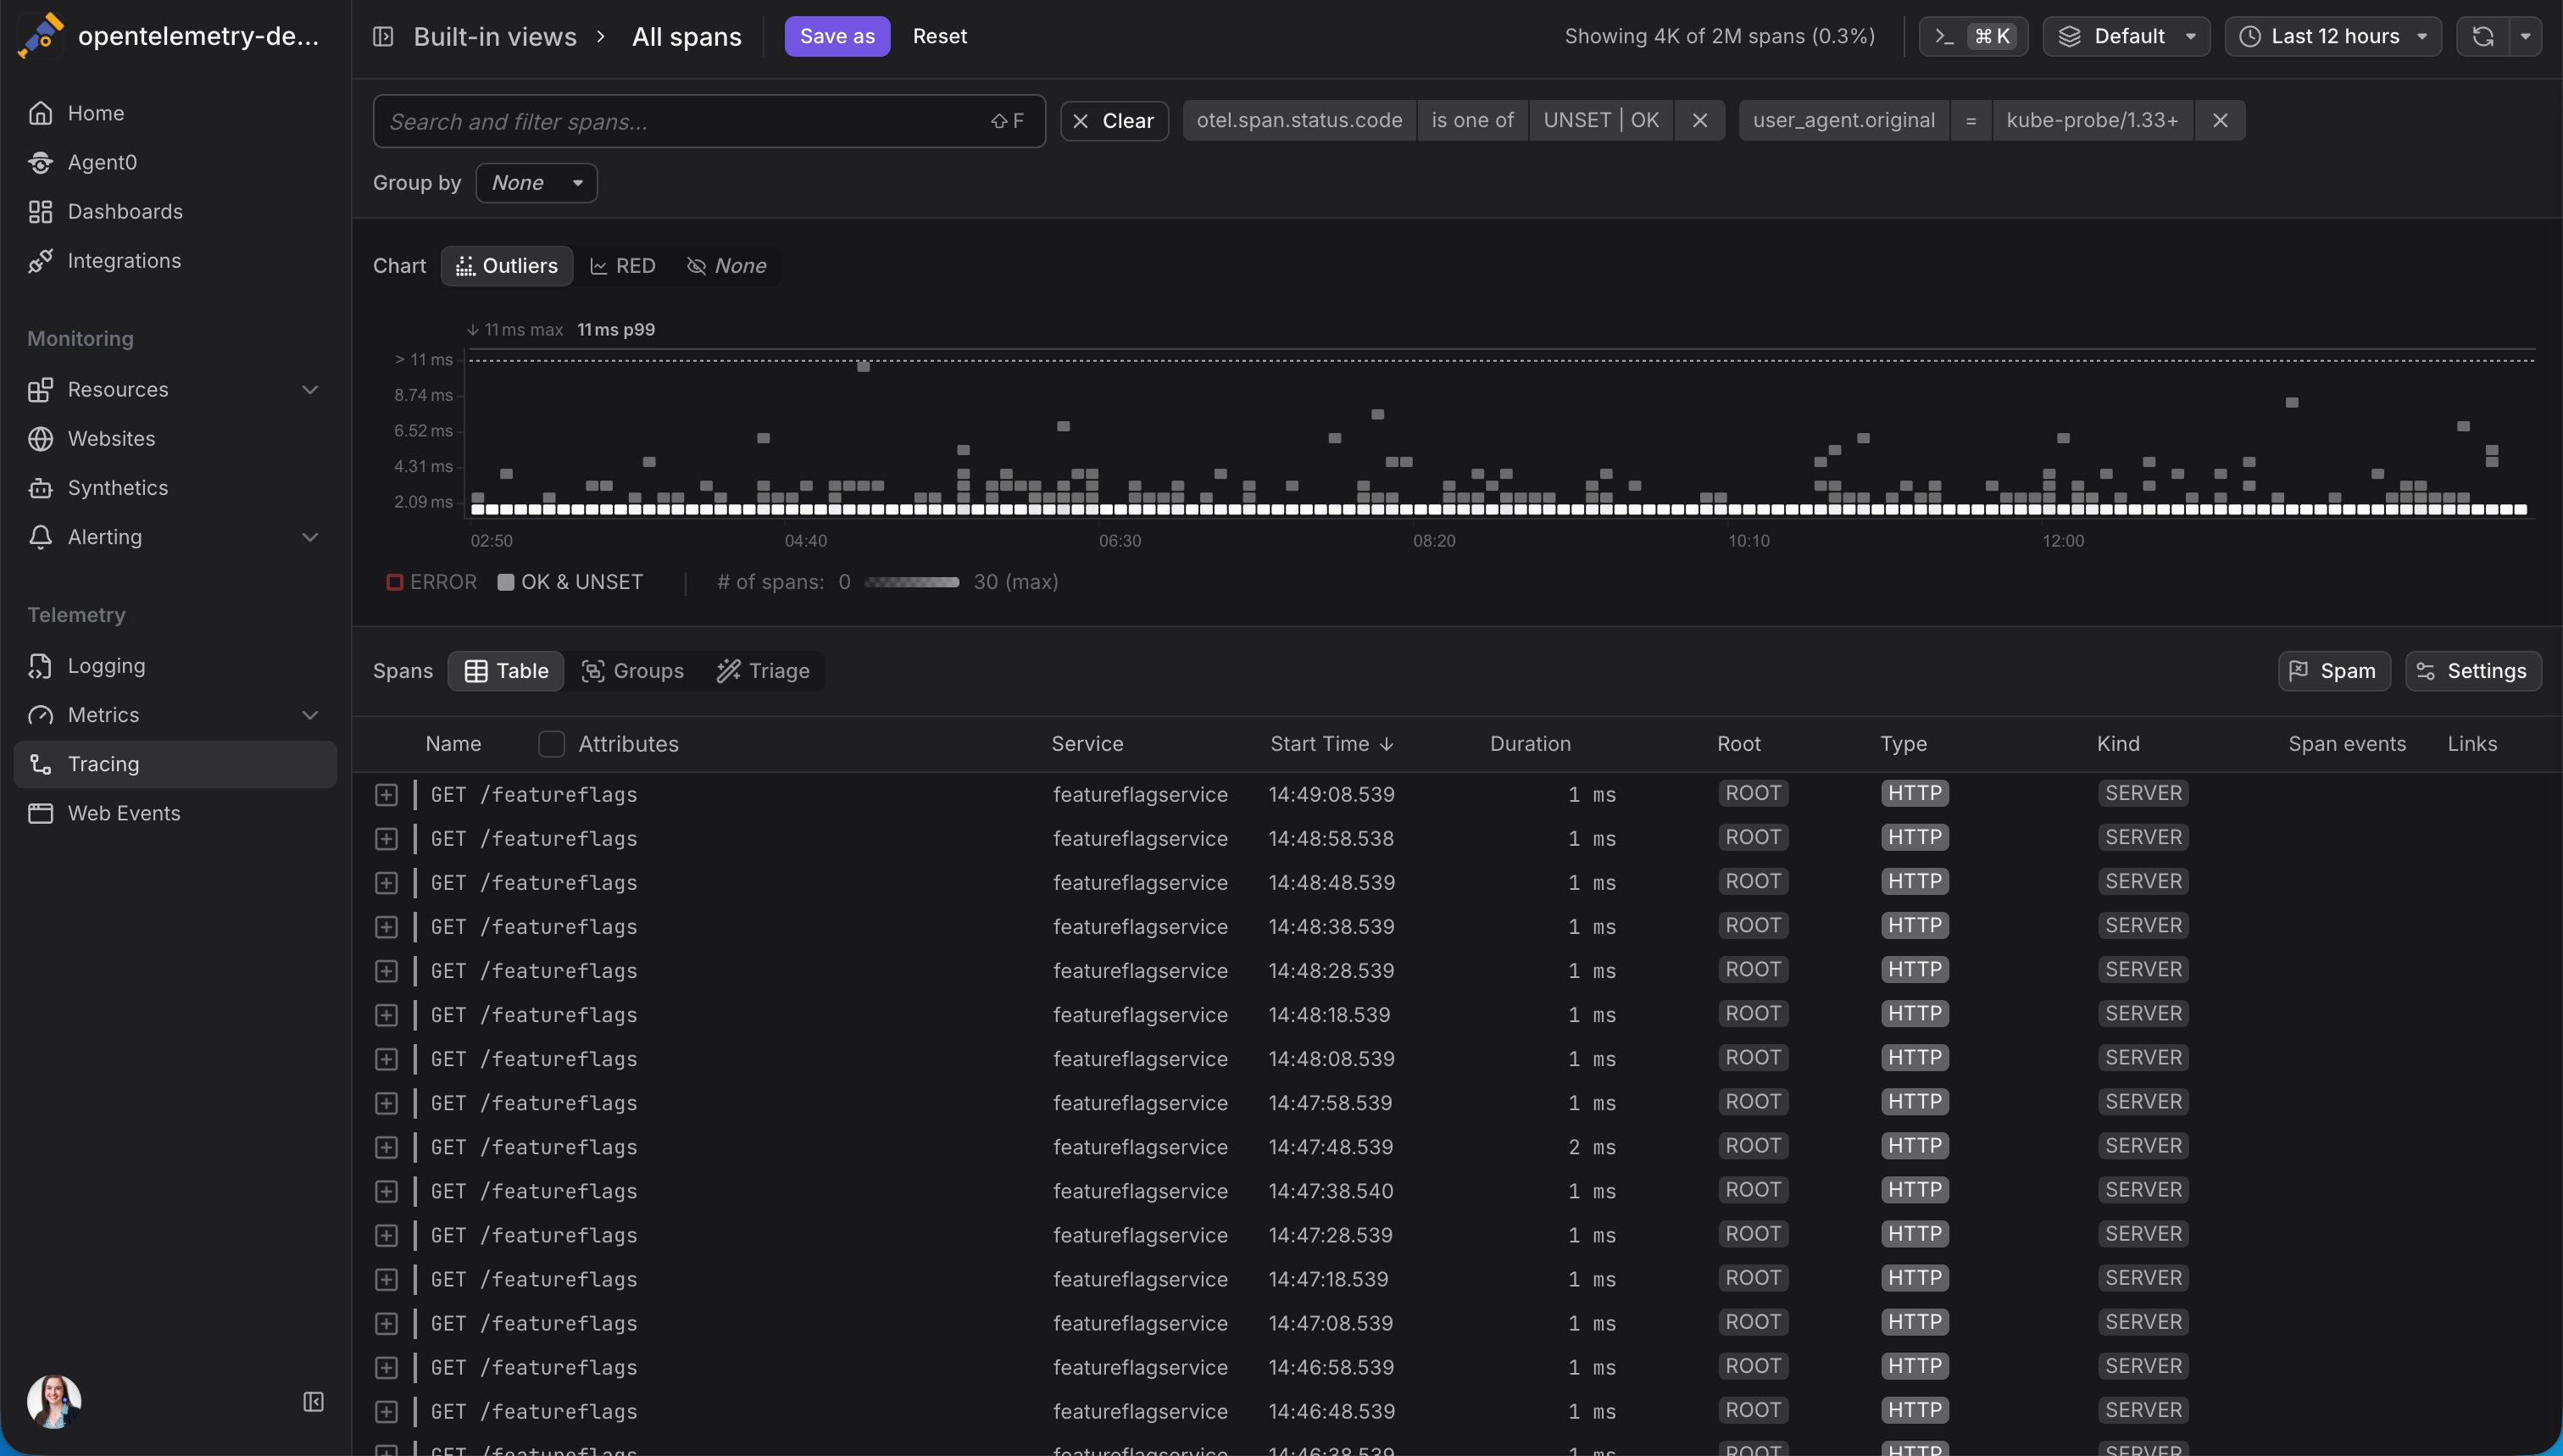Click the span count gradient scale
This screenshot has width=2563, height=1456.
point(911,582)
